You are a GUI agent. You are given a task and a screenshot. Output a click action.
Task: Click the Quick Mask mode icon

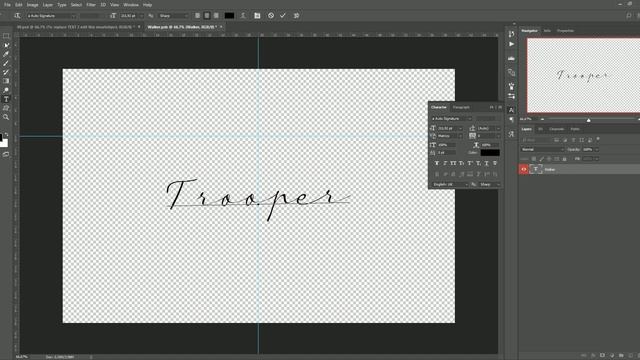coord(6,155)
